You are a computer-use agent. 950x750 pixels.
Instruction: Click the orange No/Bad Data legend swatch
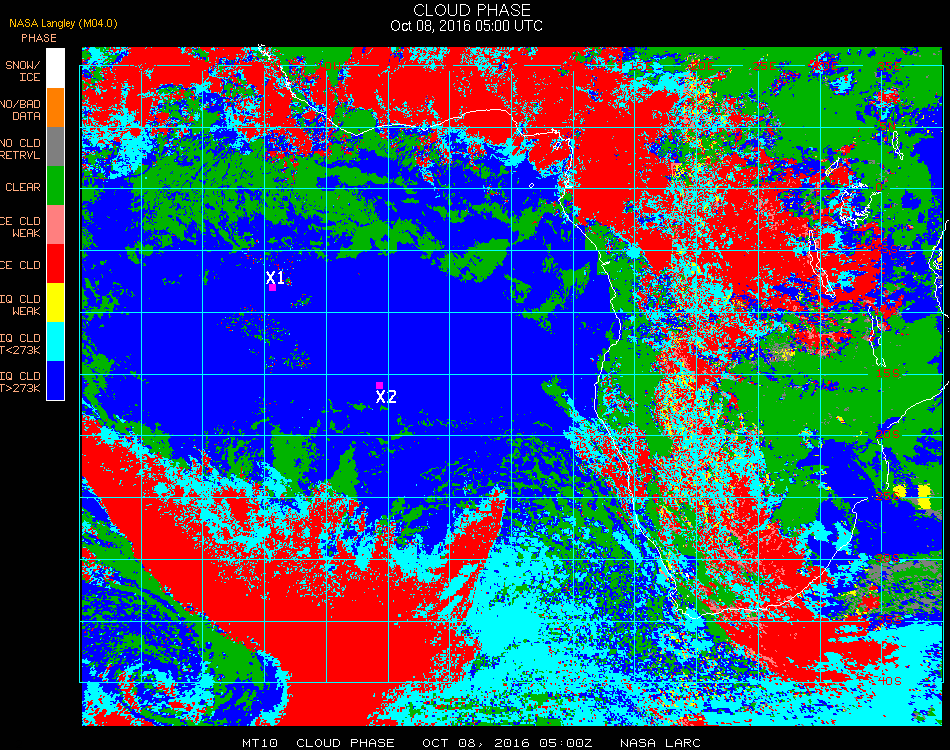click(55, 108)
